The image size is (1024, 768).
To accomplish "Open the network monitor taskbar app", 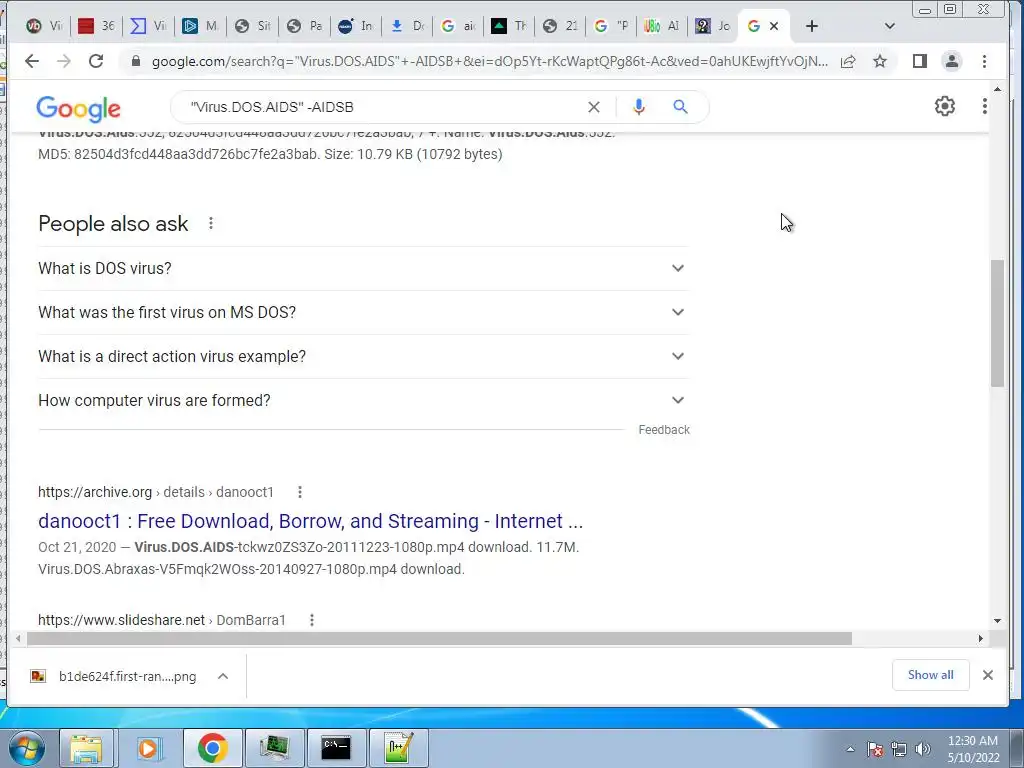I will [x=274, y=748].
